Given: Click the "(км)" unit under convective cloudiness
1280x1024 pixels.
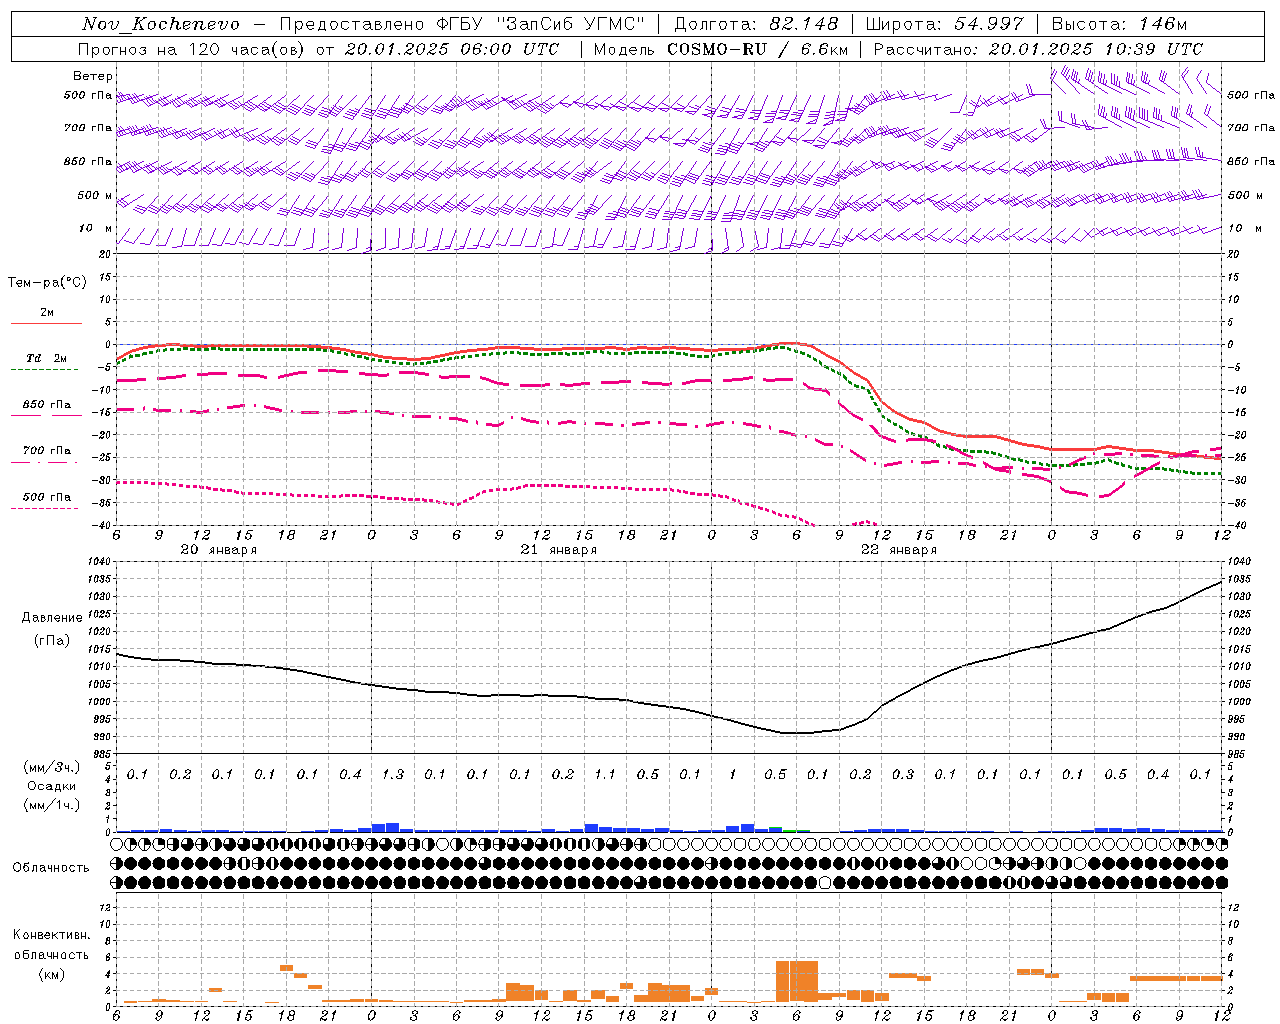Looking at the screenshot, I should click(x=51, y=974).
